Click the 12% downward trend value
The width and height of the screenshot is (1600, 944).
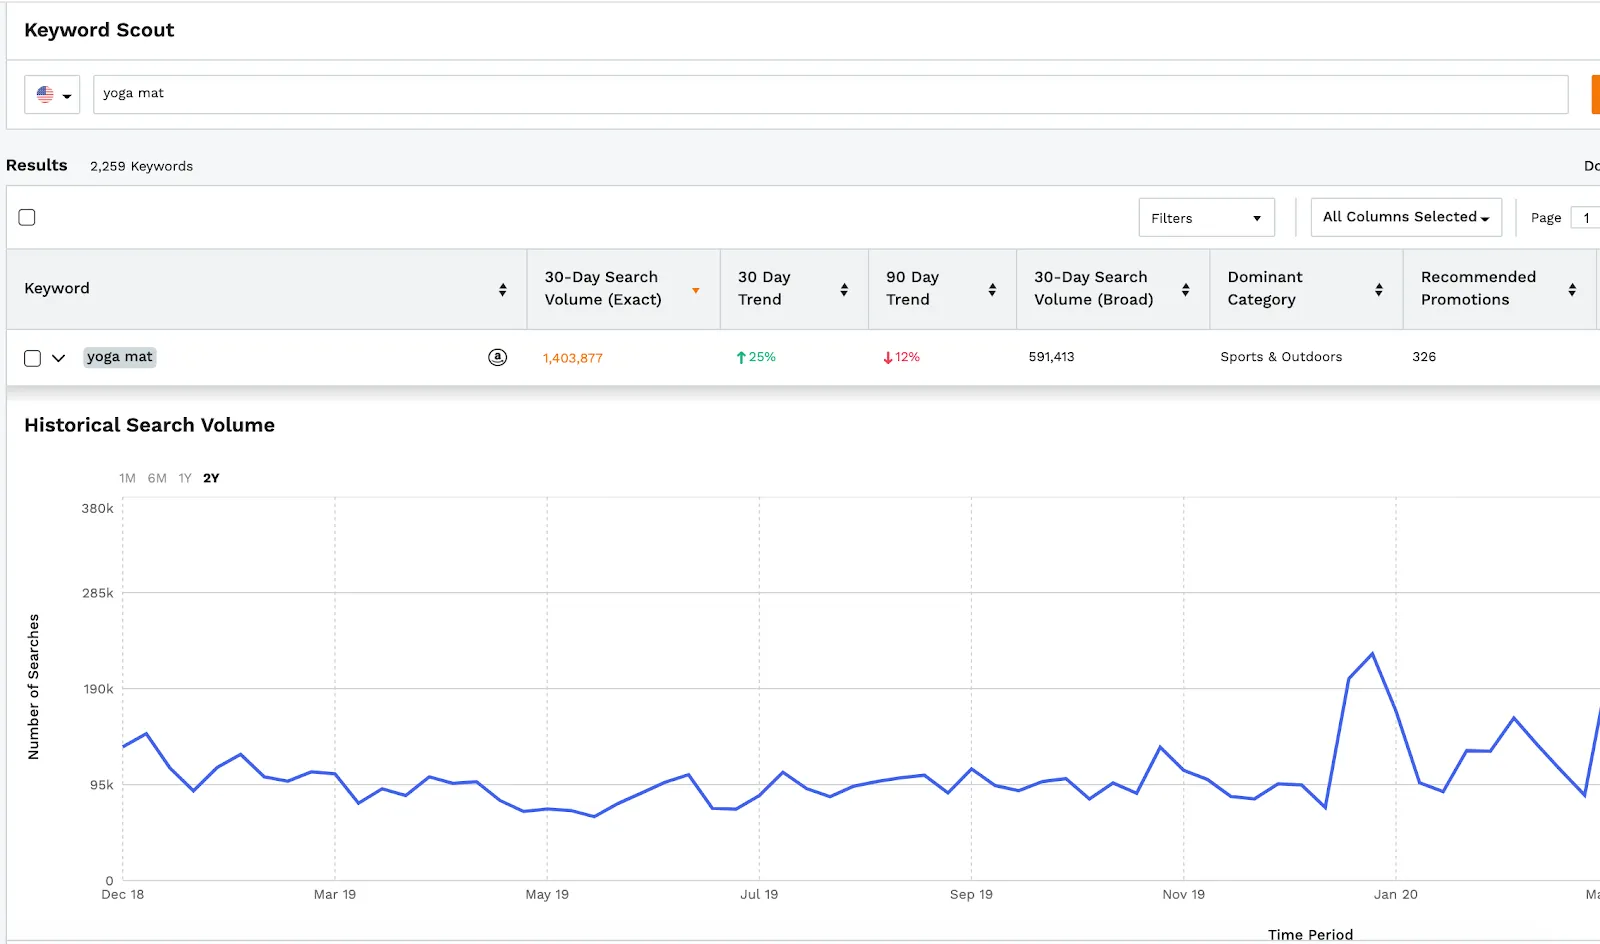(x=902, y=357)
